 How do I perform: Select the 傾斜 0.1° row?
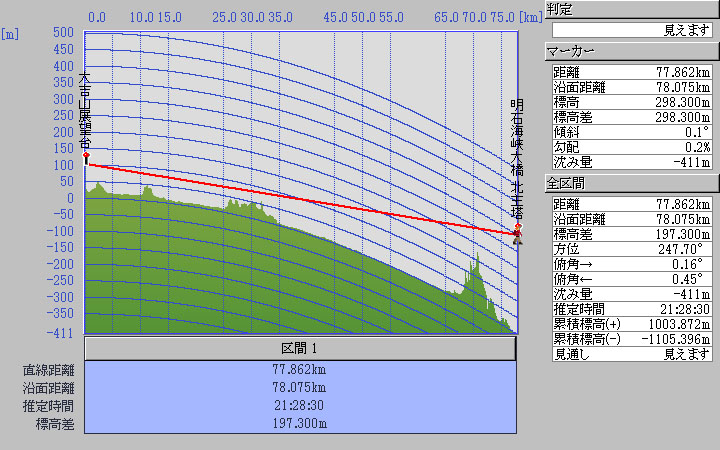click(632, 132)
